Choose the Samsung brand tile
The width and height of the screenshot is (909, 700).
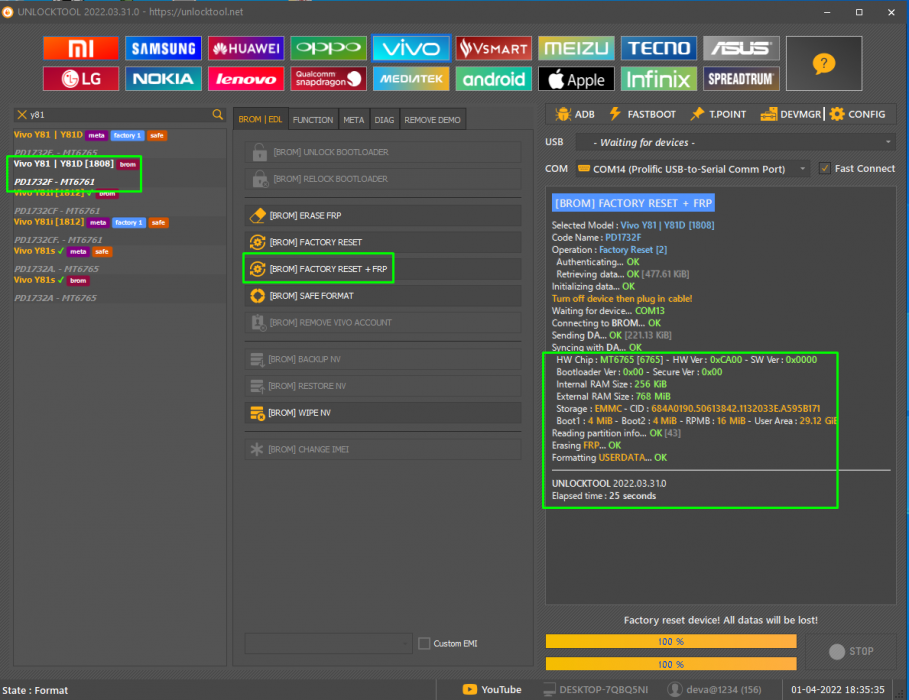[x=163, y=48]
